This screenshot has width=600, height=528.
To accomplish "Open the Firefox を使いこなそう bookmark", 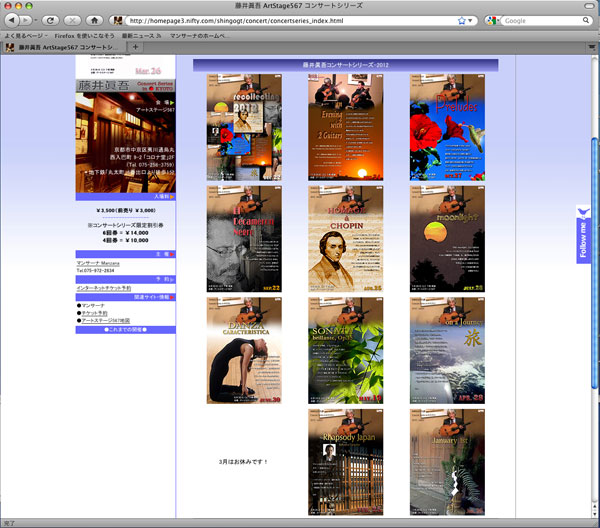I will coord(84,36).
